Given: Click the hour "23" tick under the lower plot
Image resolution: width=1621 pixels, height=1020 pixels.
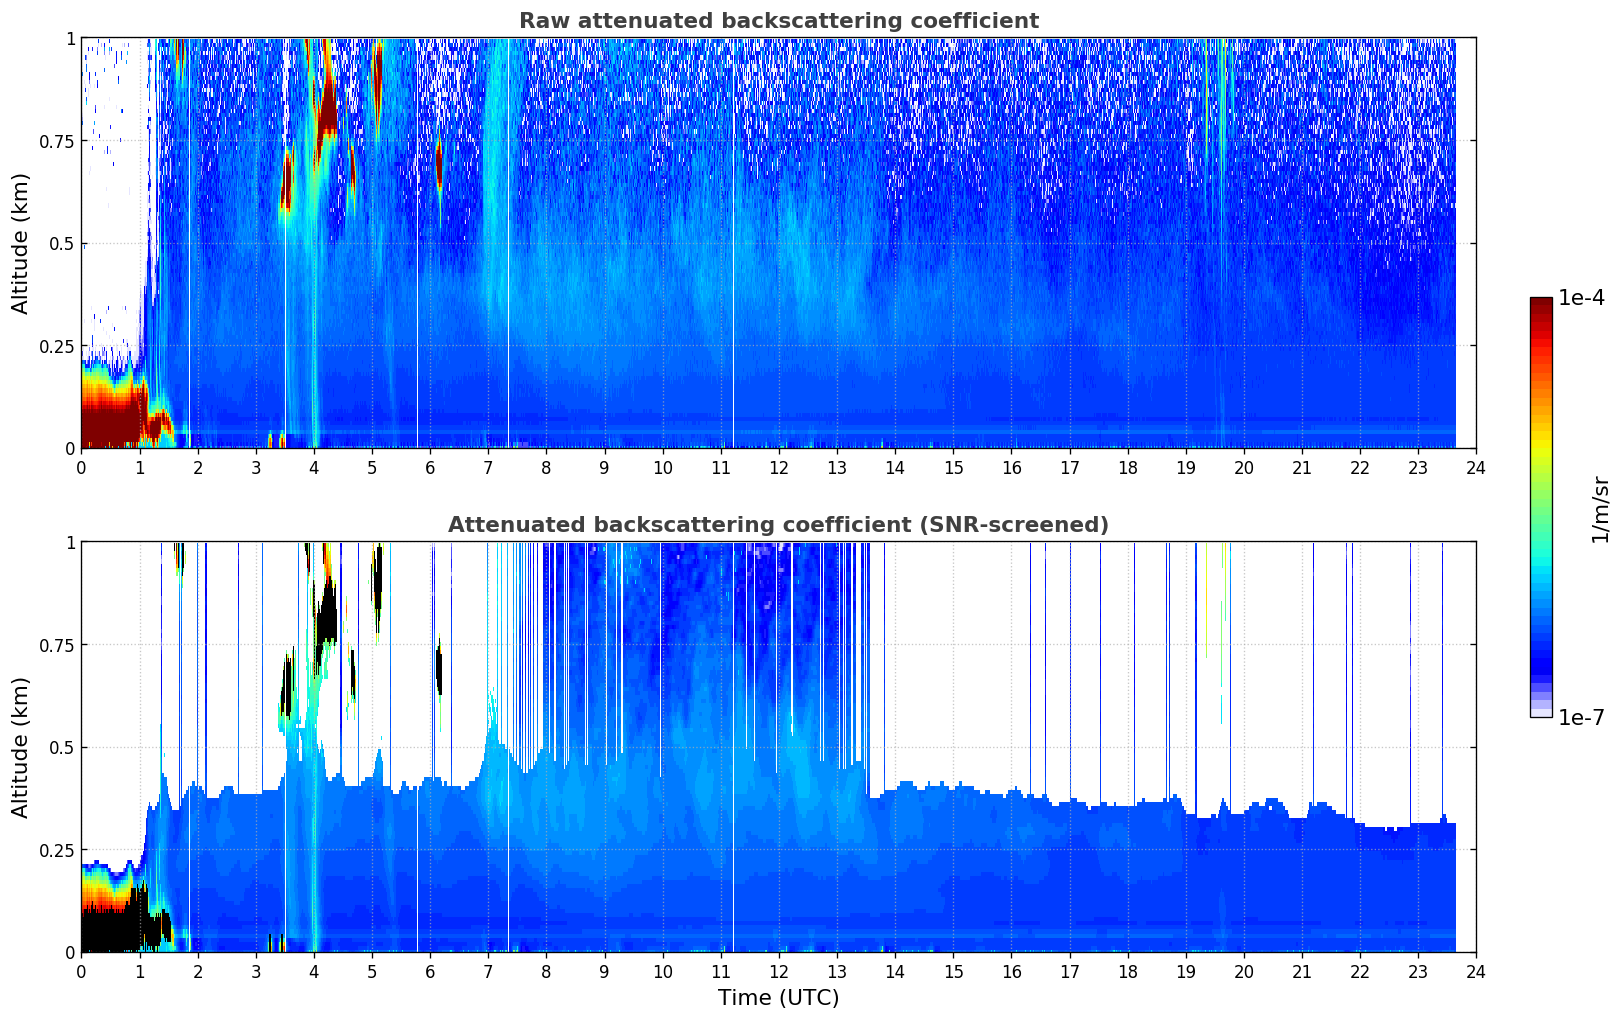Looking at the screenshot, I should click(1418, 971).
